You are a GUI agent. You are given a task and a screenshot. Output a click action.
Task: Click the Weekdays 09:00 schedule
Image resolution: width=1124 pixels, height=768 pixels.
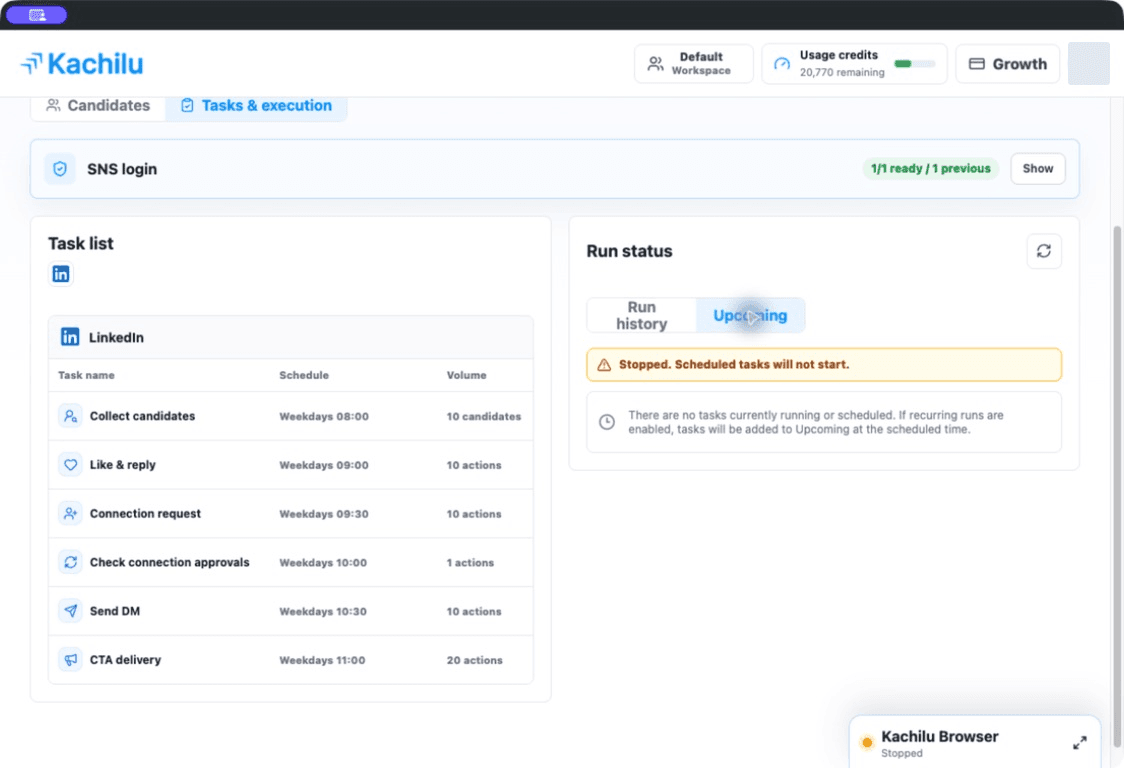pyautogui.click(x=324, y=465)
